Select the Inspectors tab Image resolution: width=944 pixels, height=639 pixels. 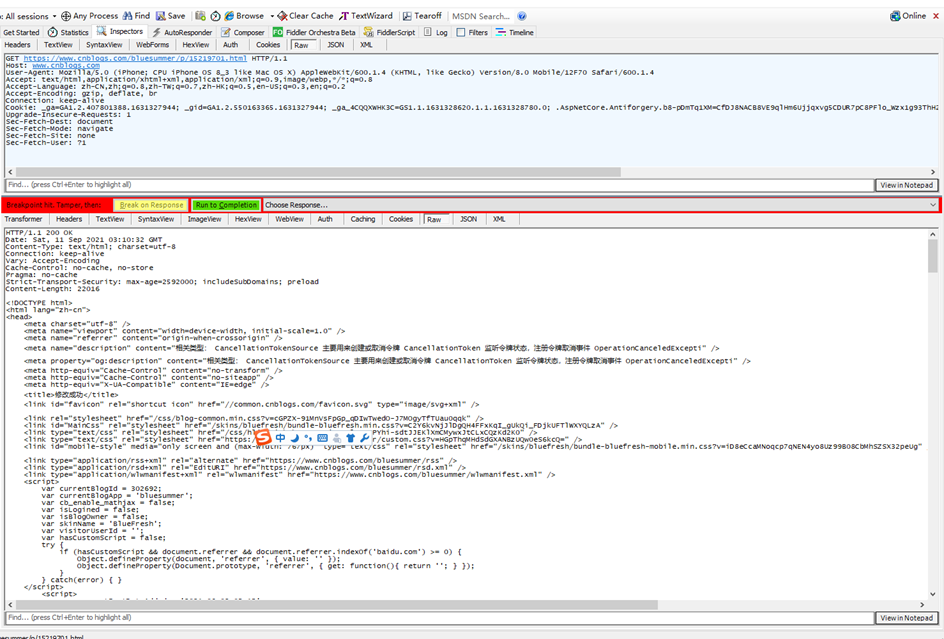120,31
